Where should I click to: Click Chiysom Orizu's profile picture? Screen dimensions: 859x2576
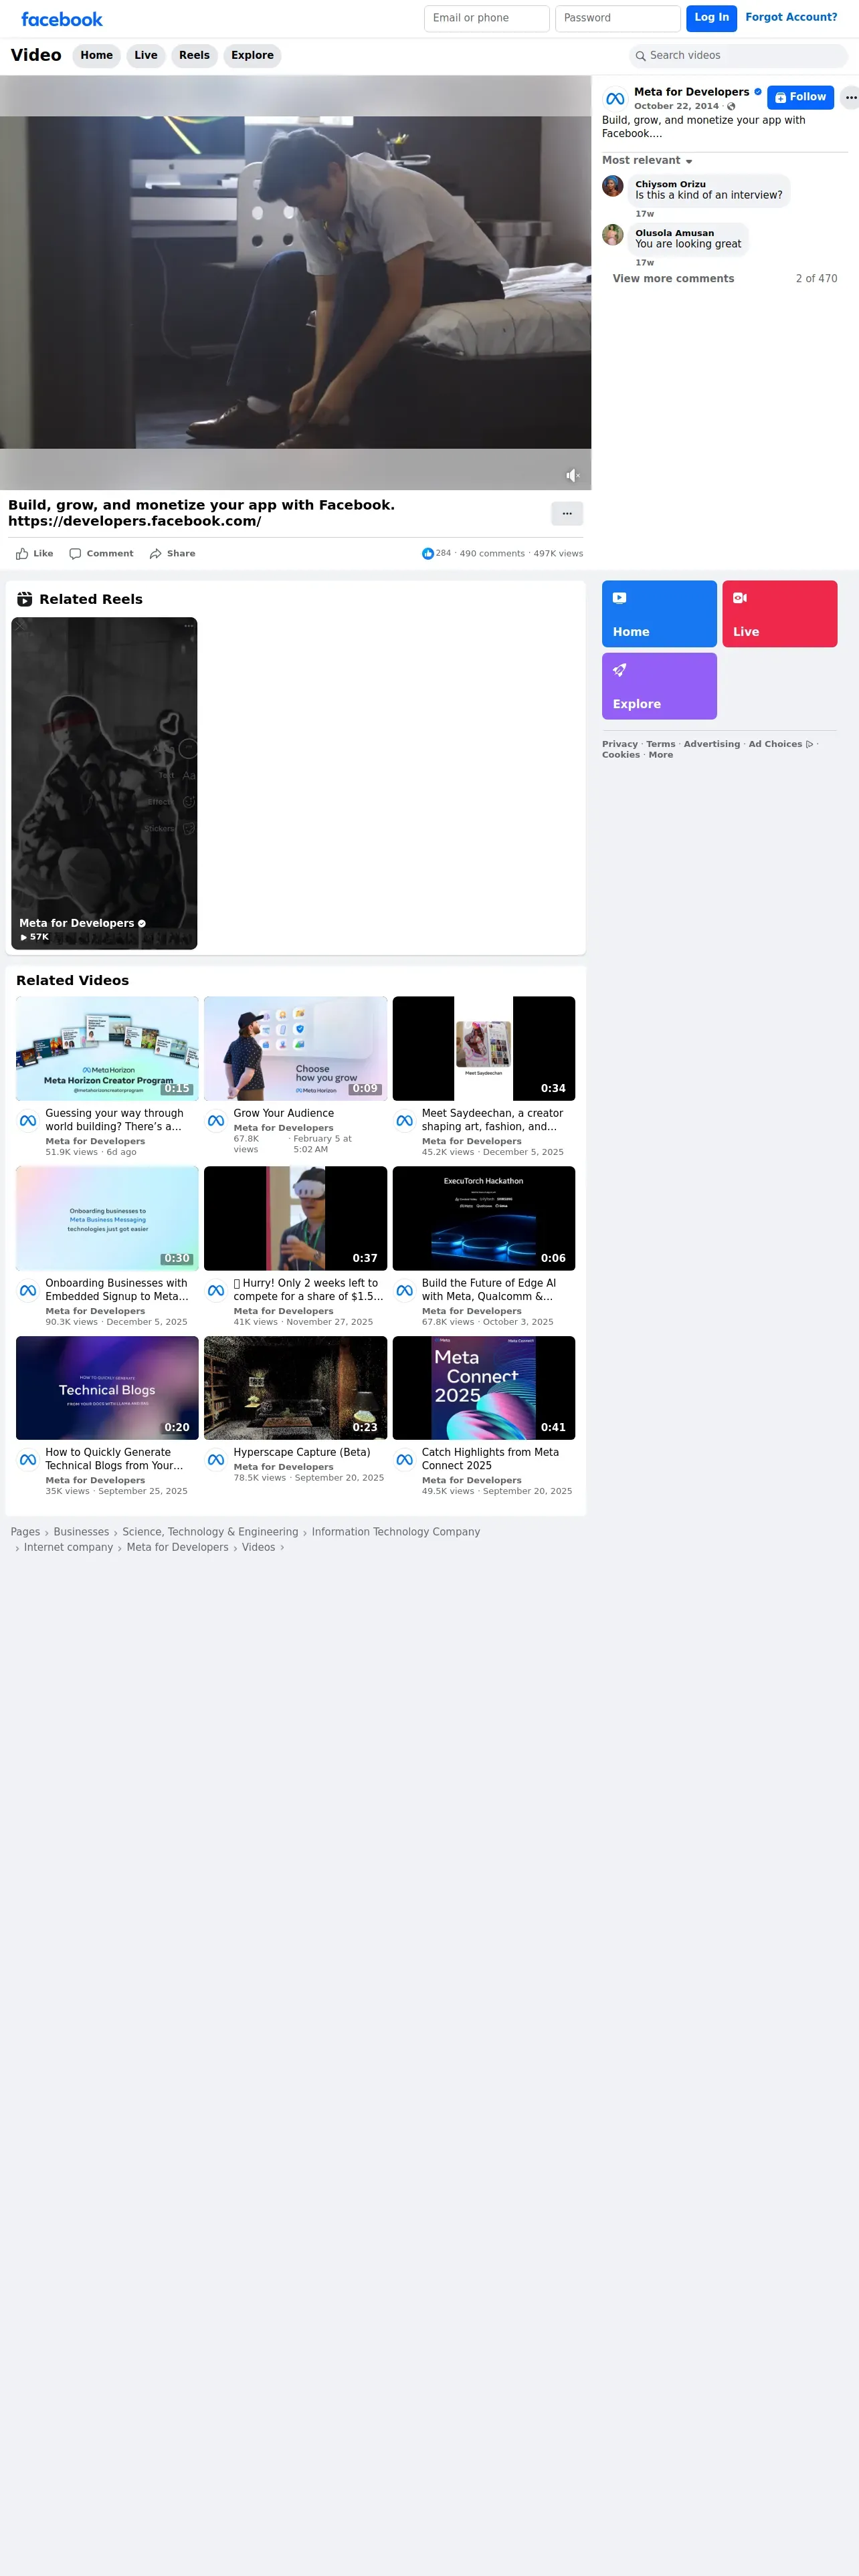613,186
